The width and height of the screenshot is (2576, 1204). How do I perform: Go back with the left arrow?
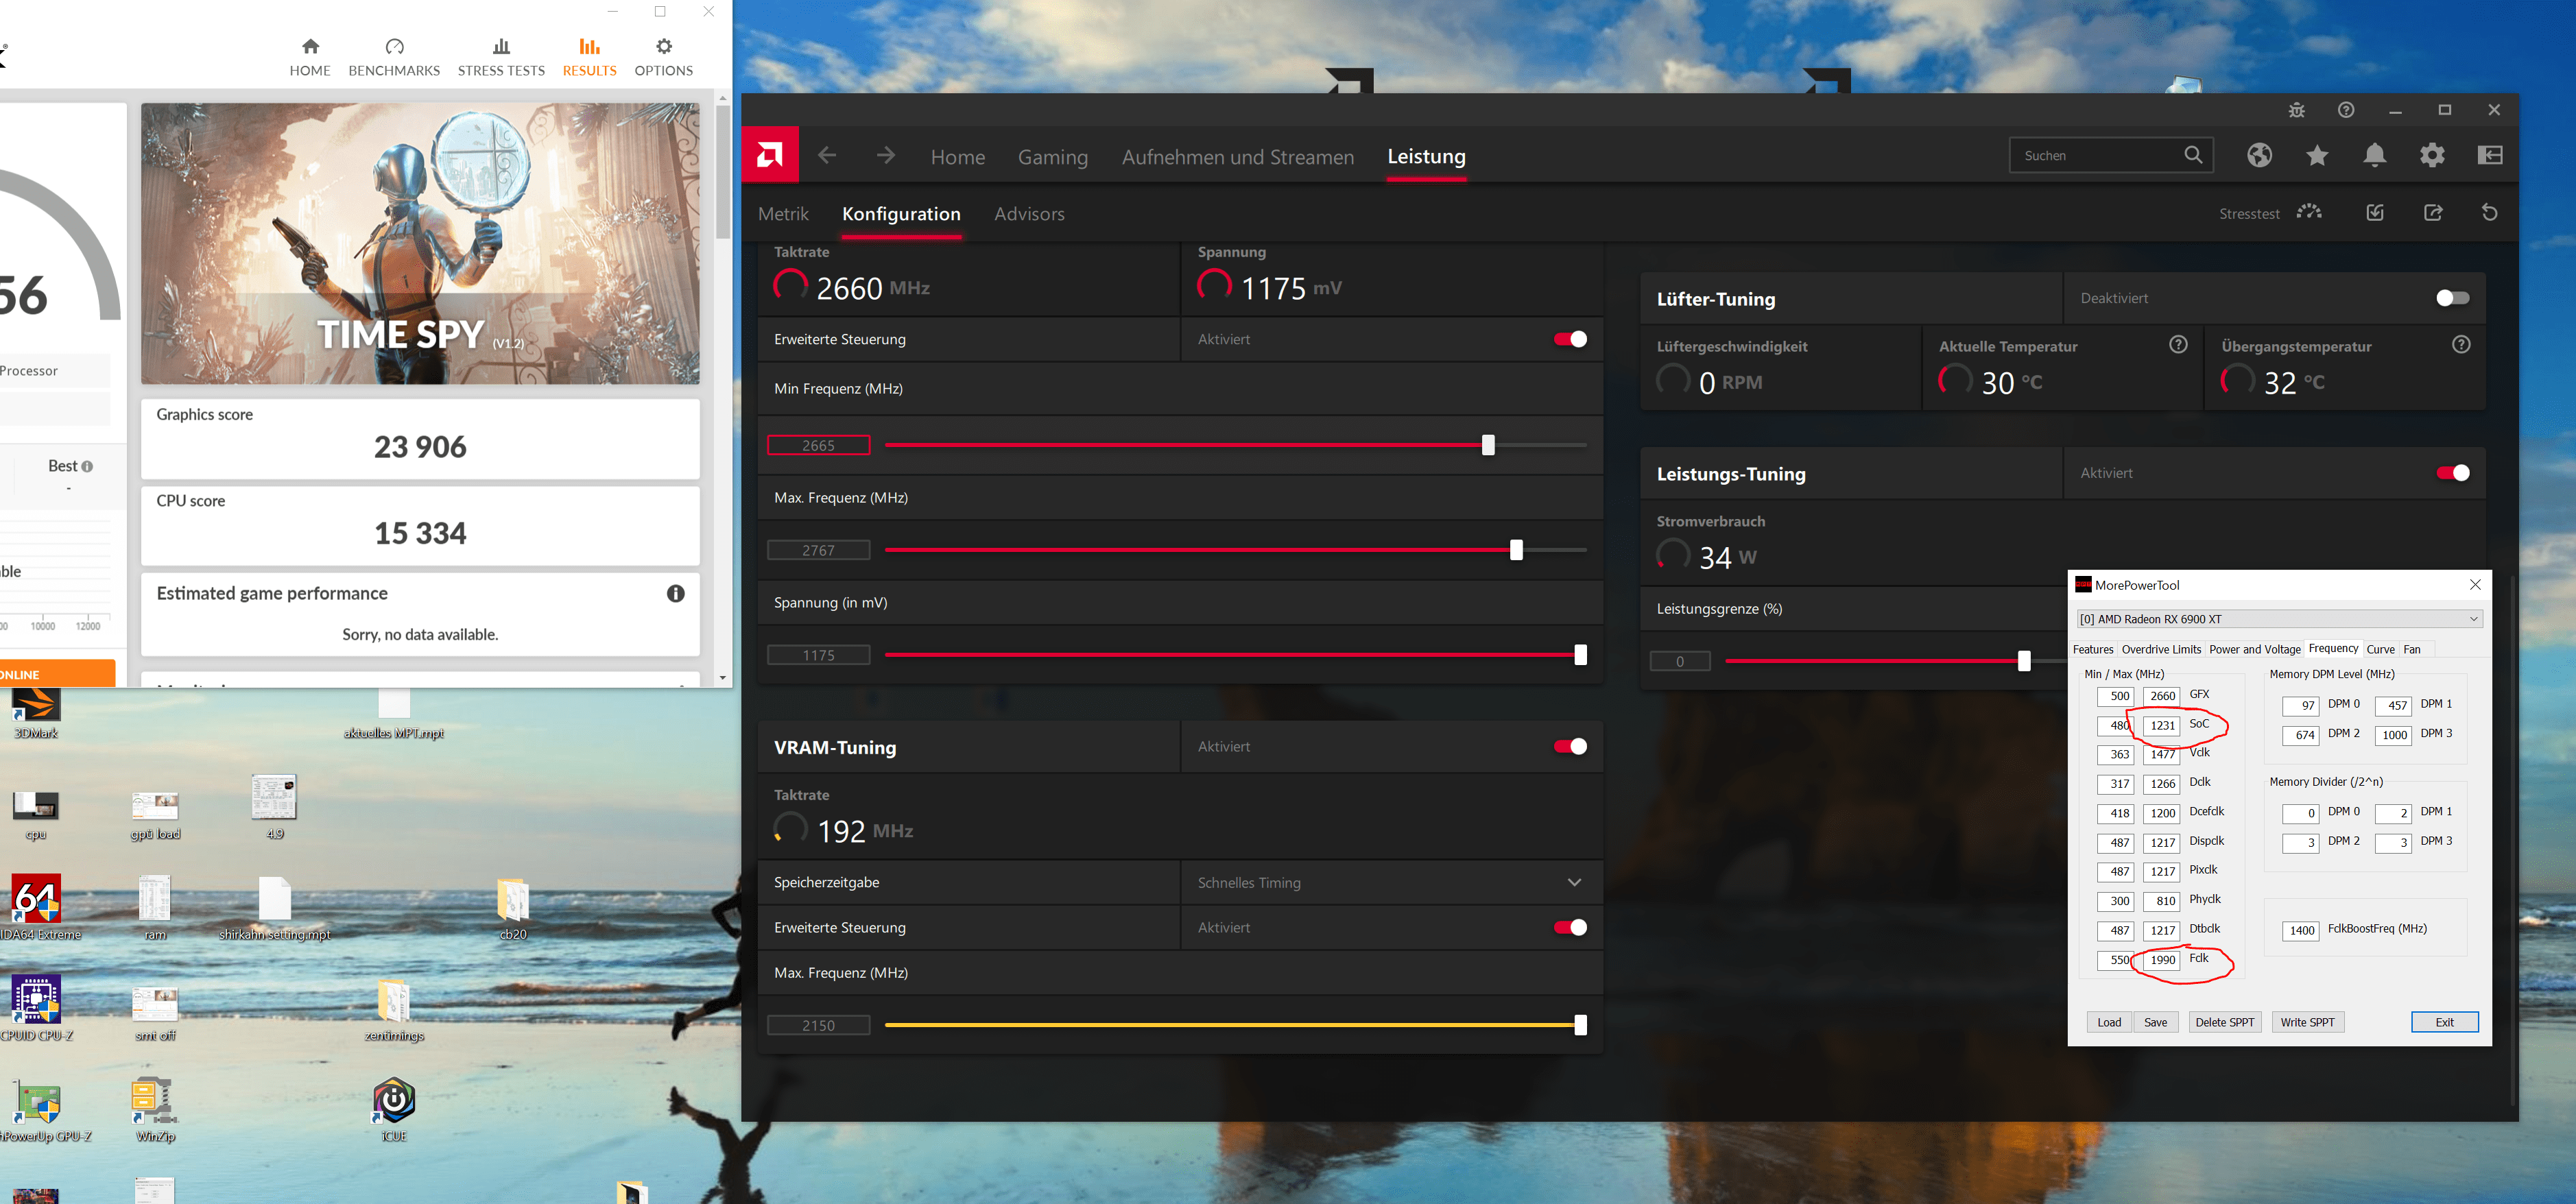(827, 156)
